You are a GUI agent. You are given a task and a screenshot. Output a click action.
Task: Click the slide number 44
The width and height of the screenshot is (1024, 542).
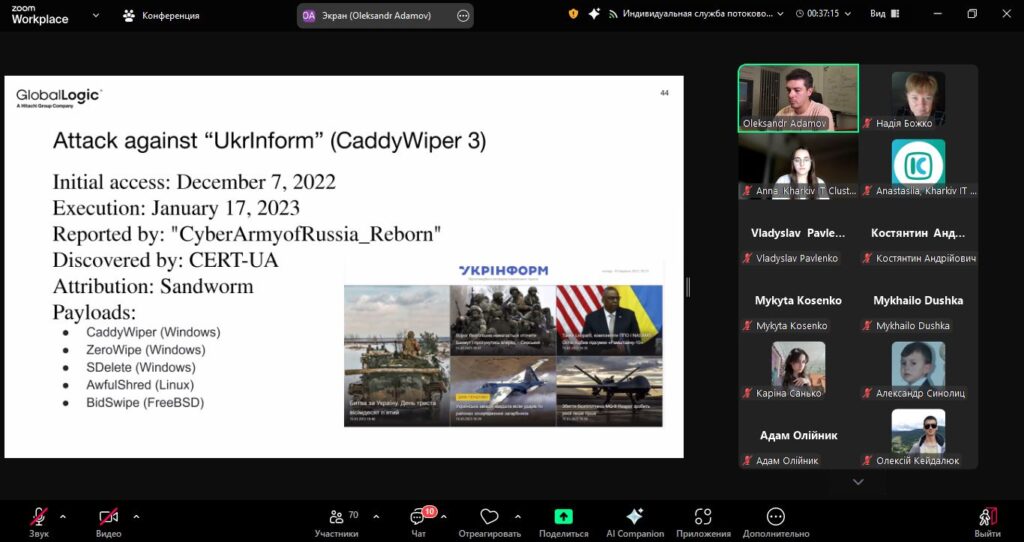[664, 93]
